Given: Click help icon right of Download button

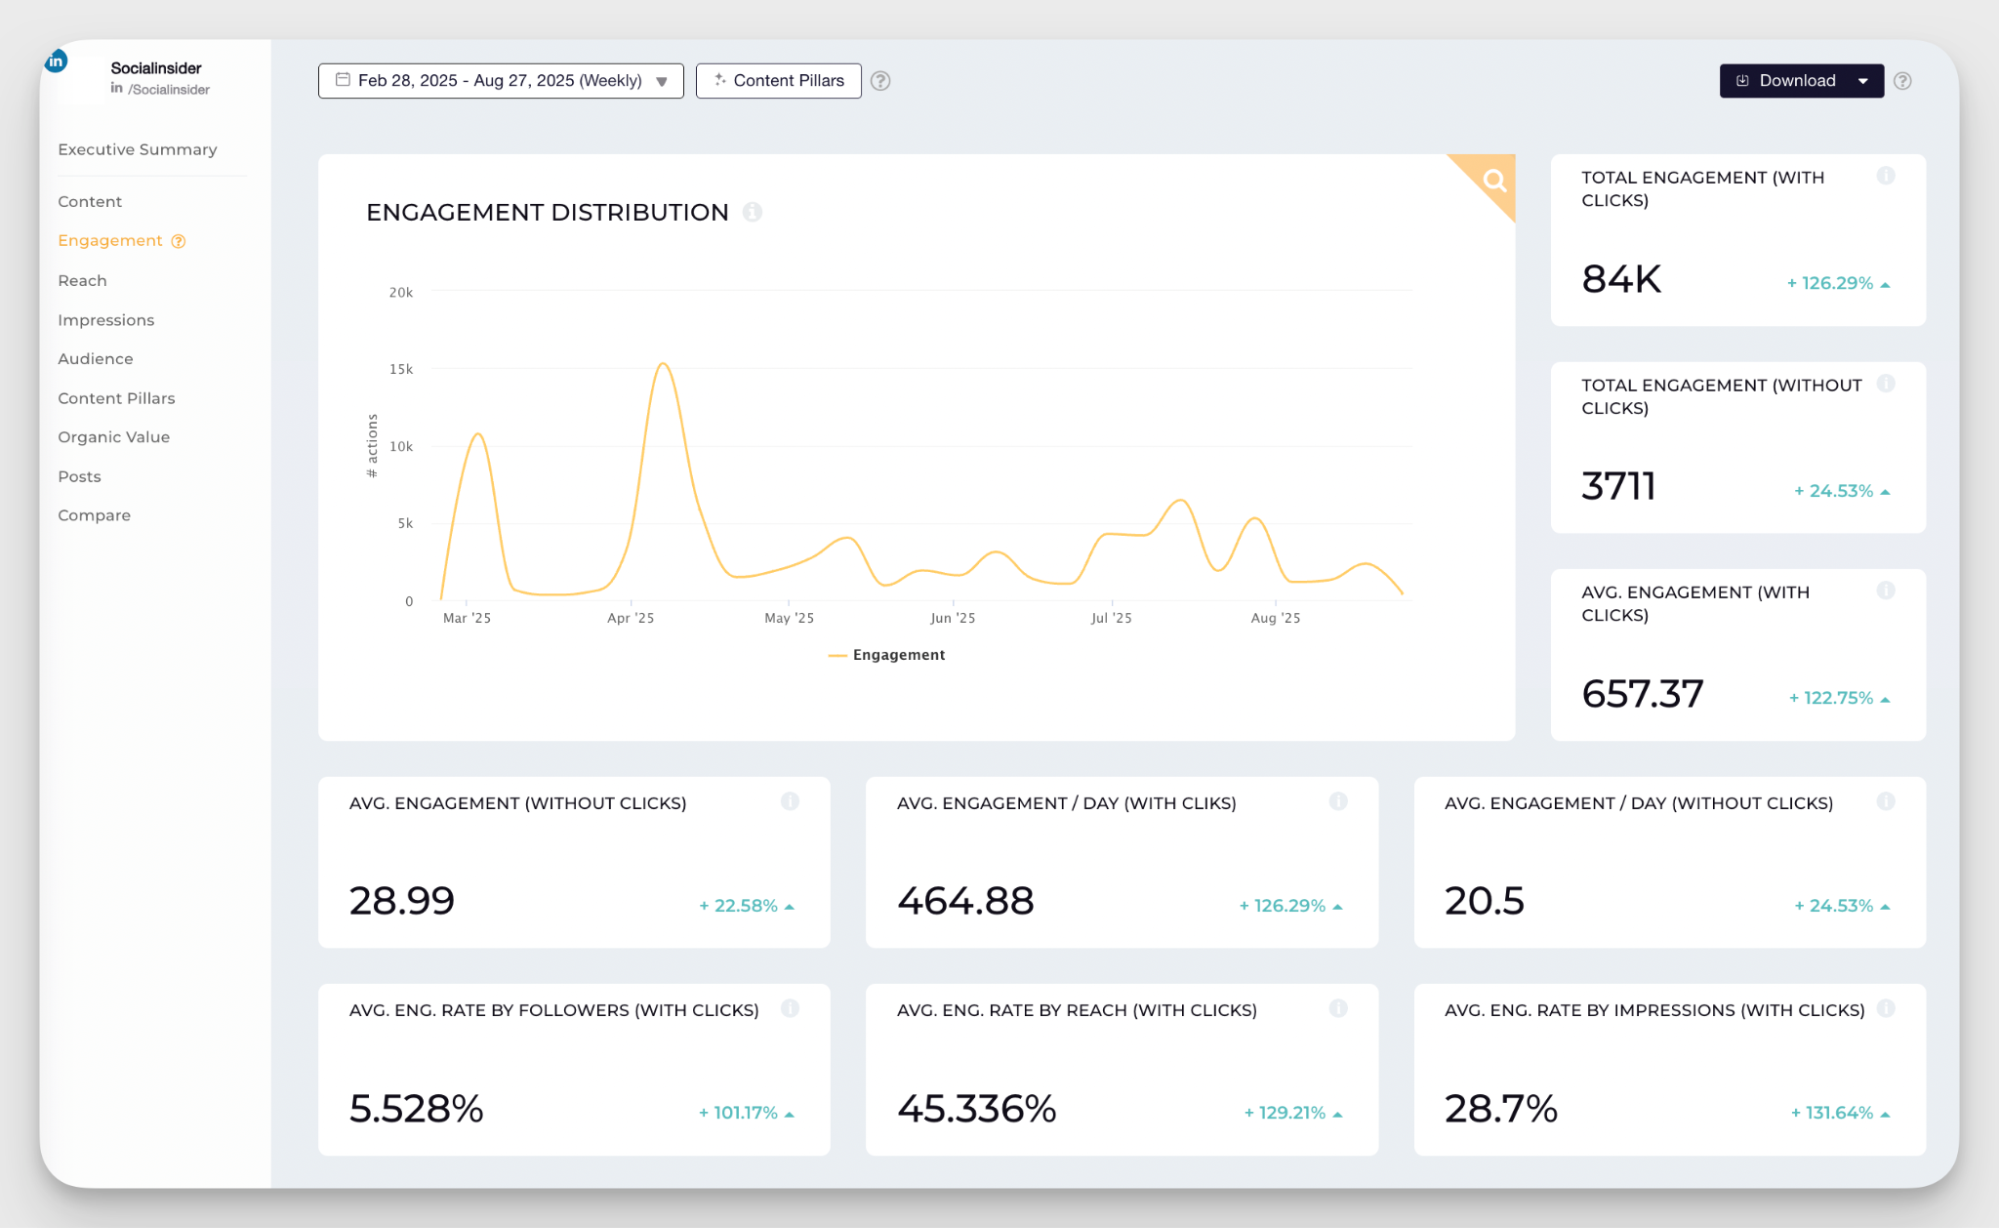Looking at the screenshot, I should point(1902,81).
